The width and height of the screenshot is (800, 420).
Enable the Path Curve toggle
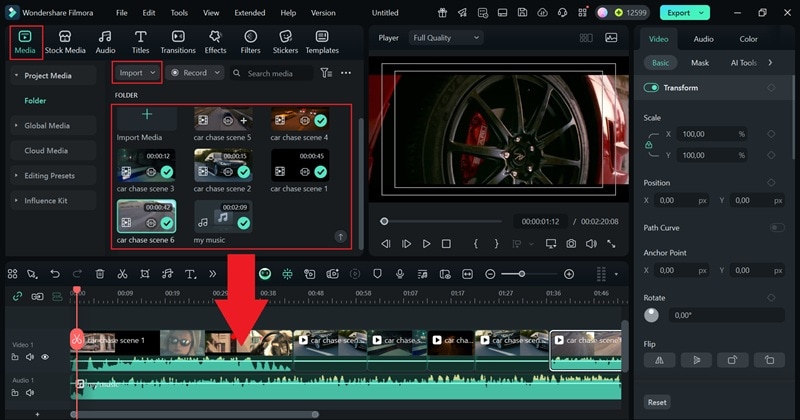coord(776,228)
